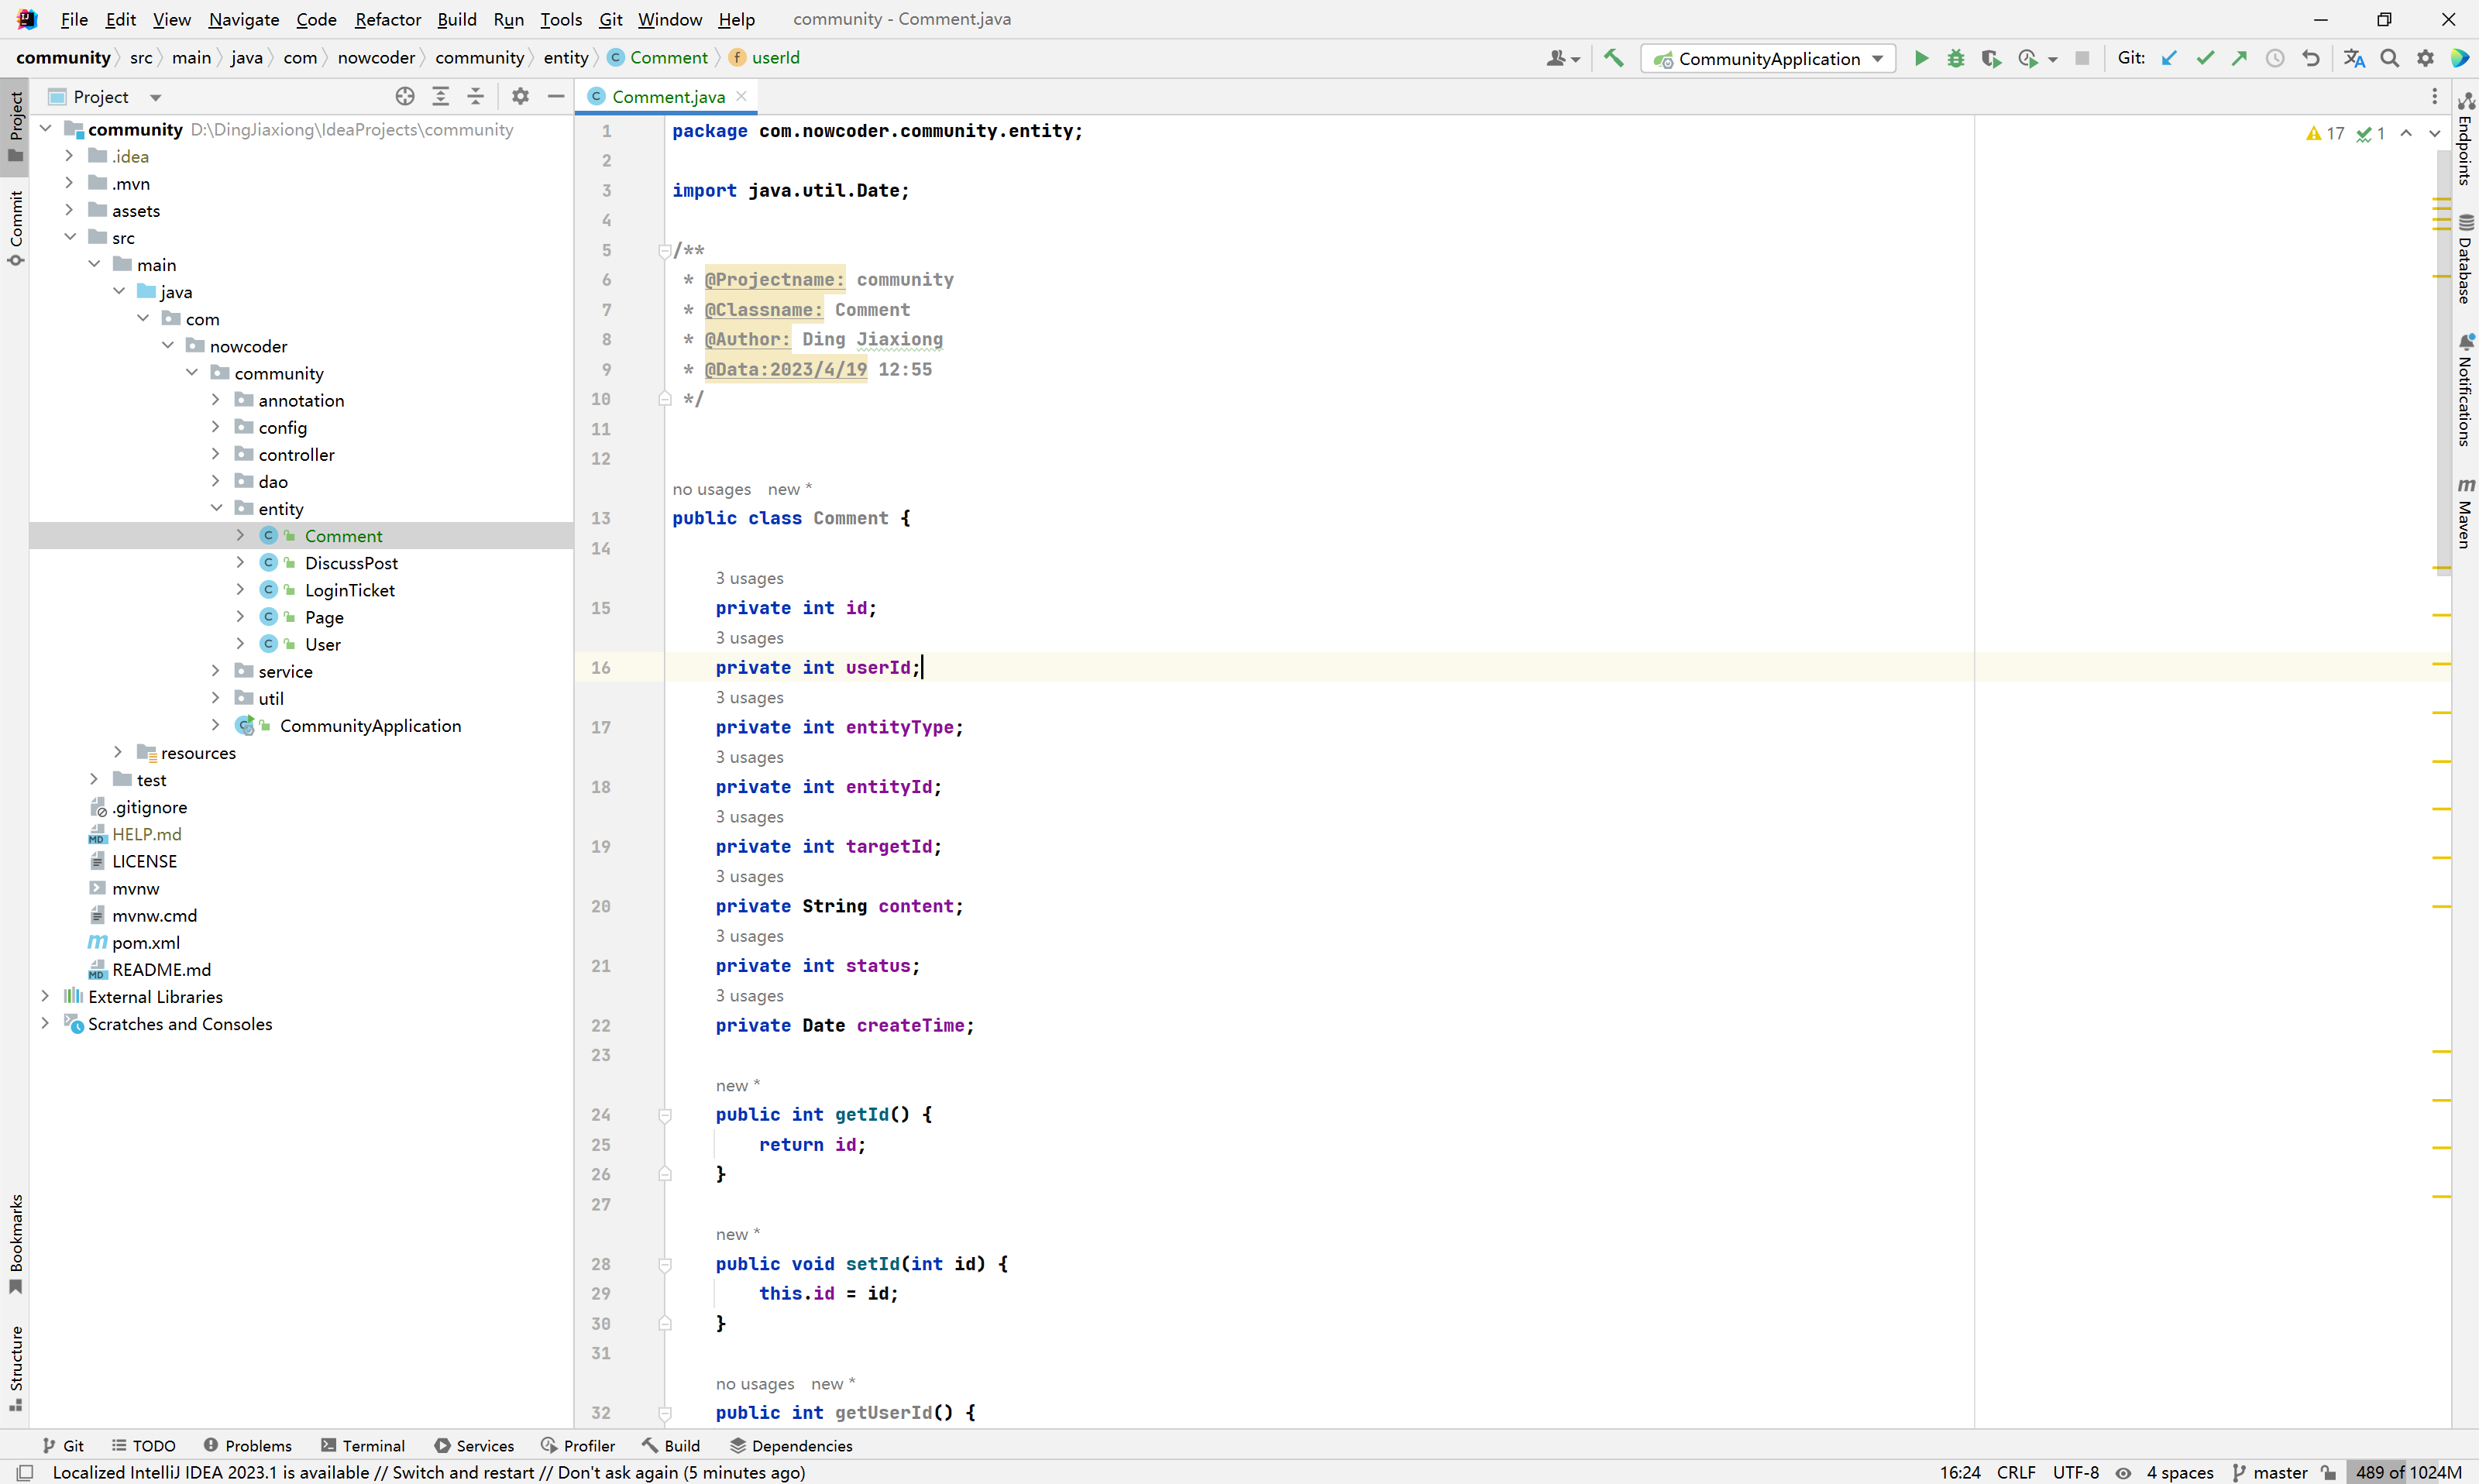Viewport: 2479px width, 1484px height.
Task: Fold the setId method at line 28
Action: pyautogui.click(x=665, y=1263)
